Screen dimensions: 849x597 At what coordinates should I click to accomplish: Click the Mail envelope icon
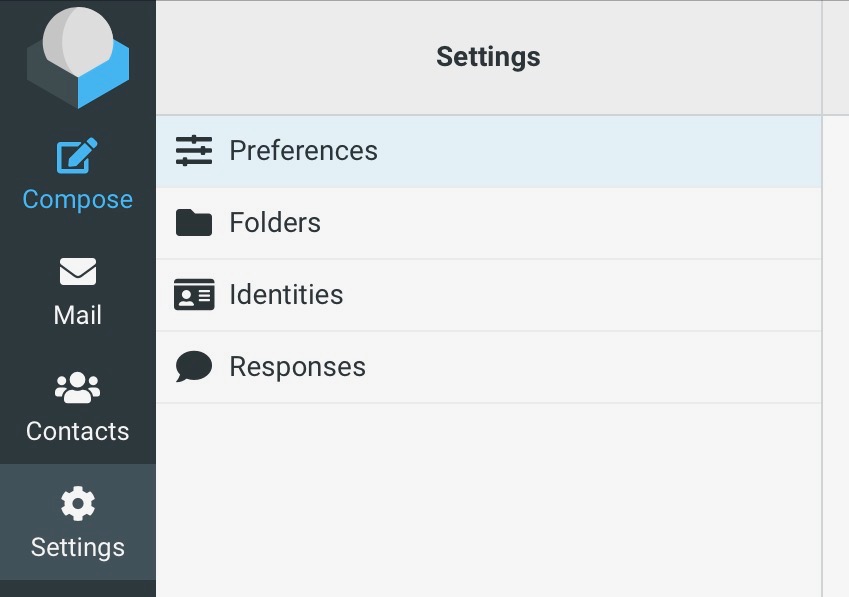point(78,271)
